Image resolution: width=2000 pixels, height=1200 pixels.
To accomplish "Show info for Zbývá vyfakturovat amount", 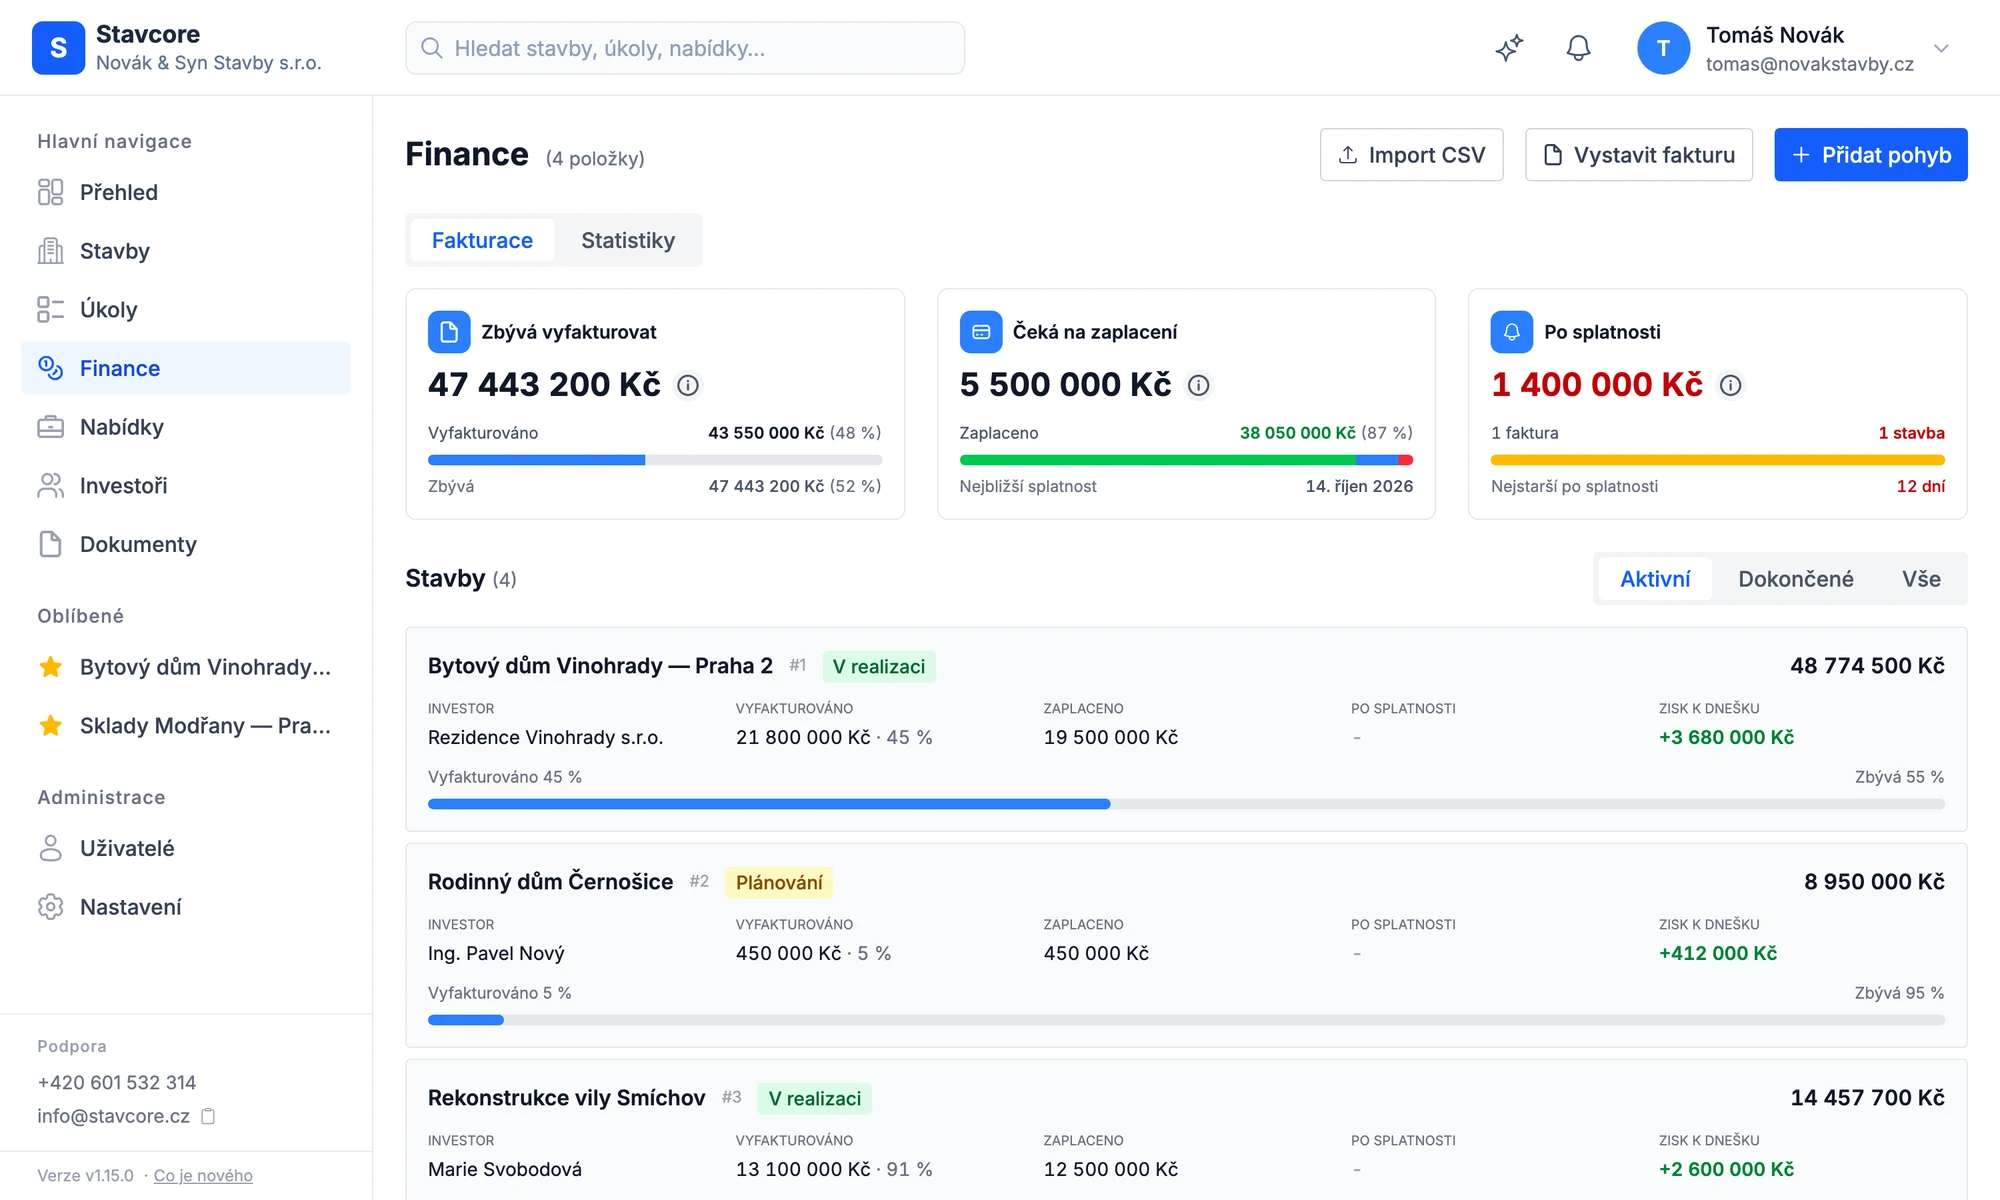I will [688, 385].
